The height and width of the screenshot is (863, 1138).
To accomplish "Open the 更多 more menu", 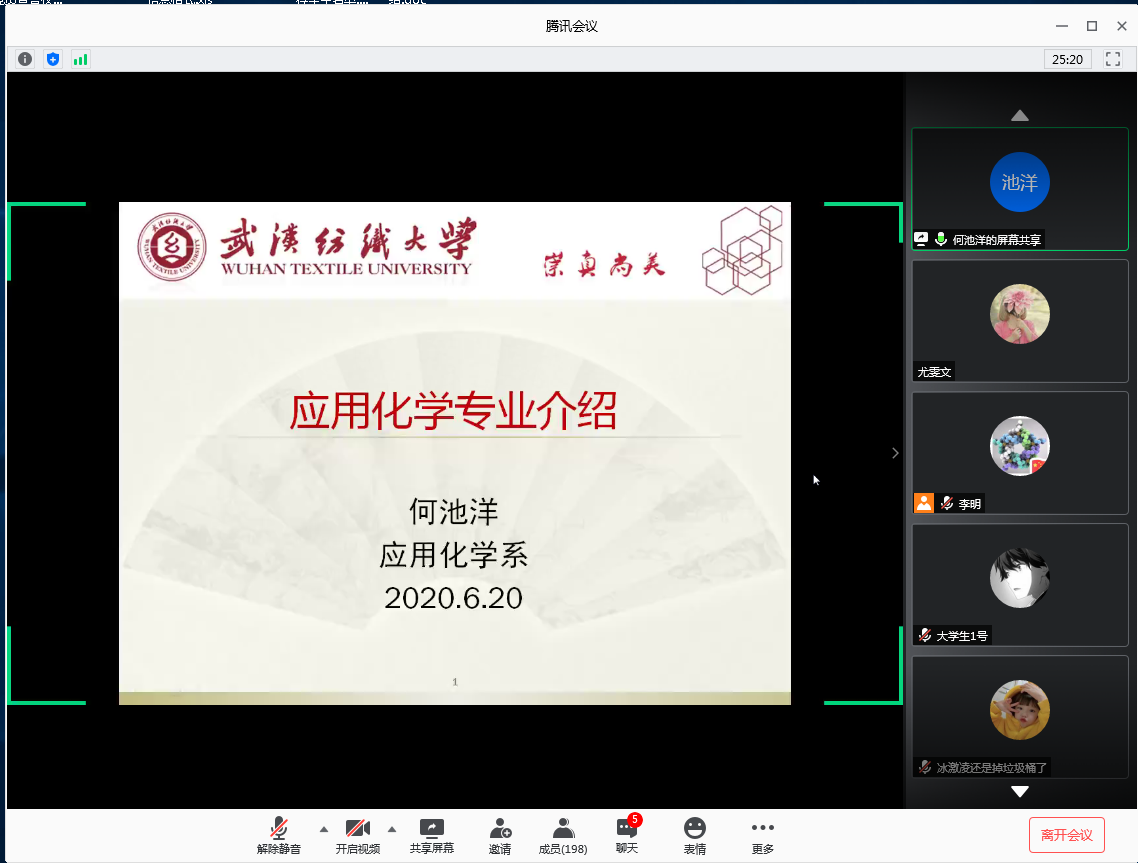I will [x=762, y=835].
